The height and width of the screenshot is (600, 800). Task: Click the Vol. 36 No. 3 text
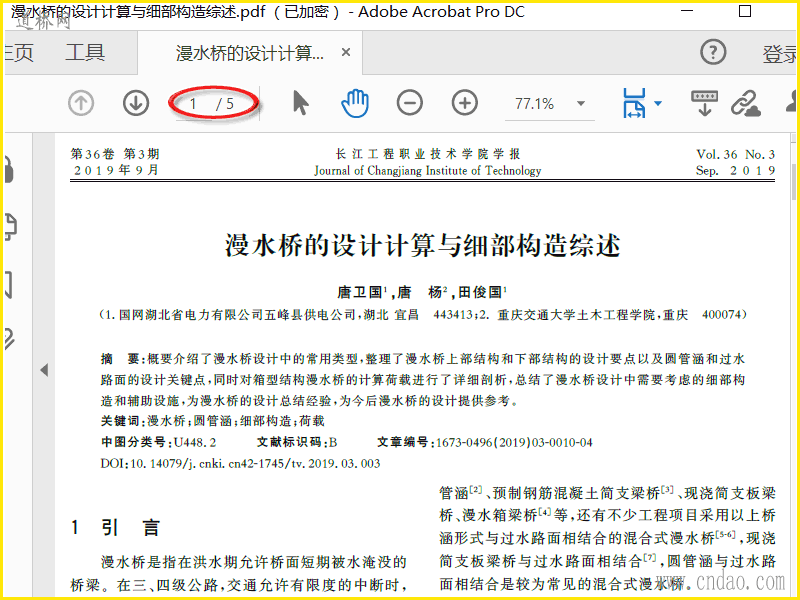pos(736,154)
